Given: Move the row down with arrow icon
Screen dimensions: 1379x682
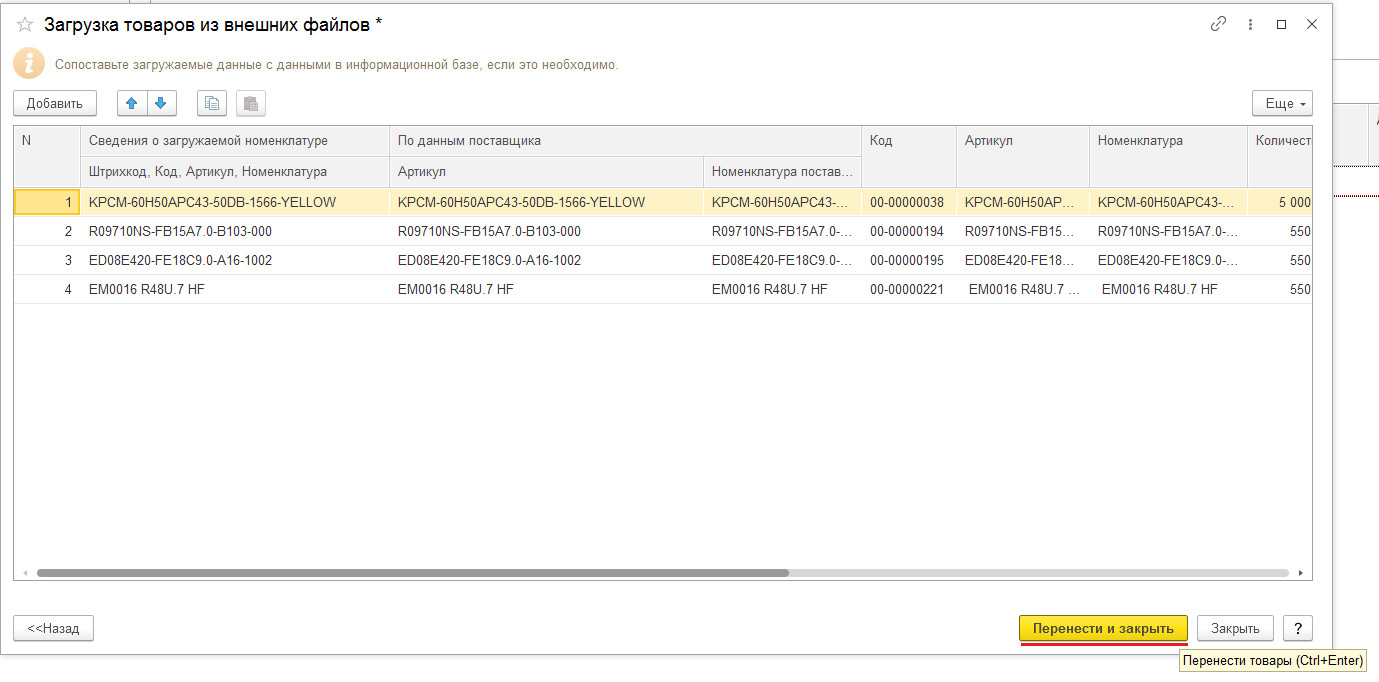Looking at the screenshot, I should (160, 103).
